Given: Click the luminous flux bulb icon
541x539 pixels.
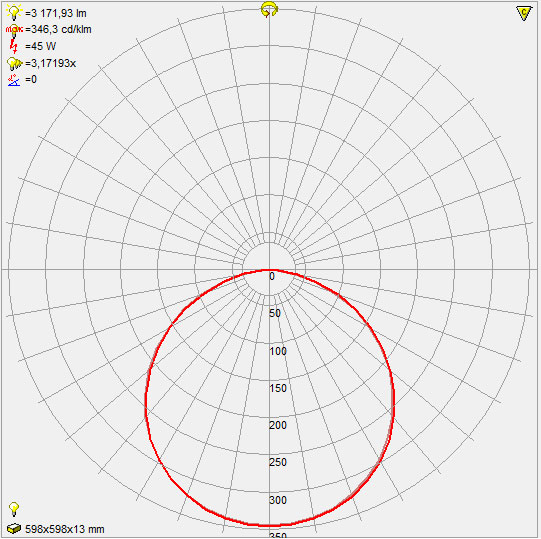Looking at the screenshot, I should tap(14, 13).
